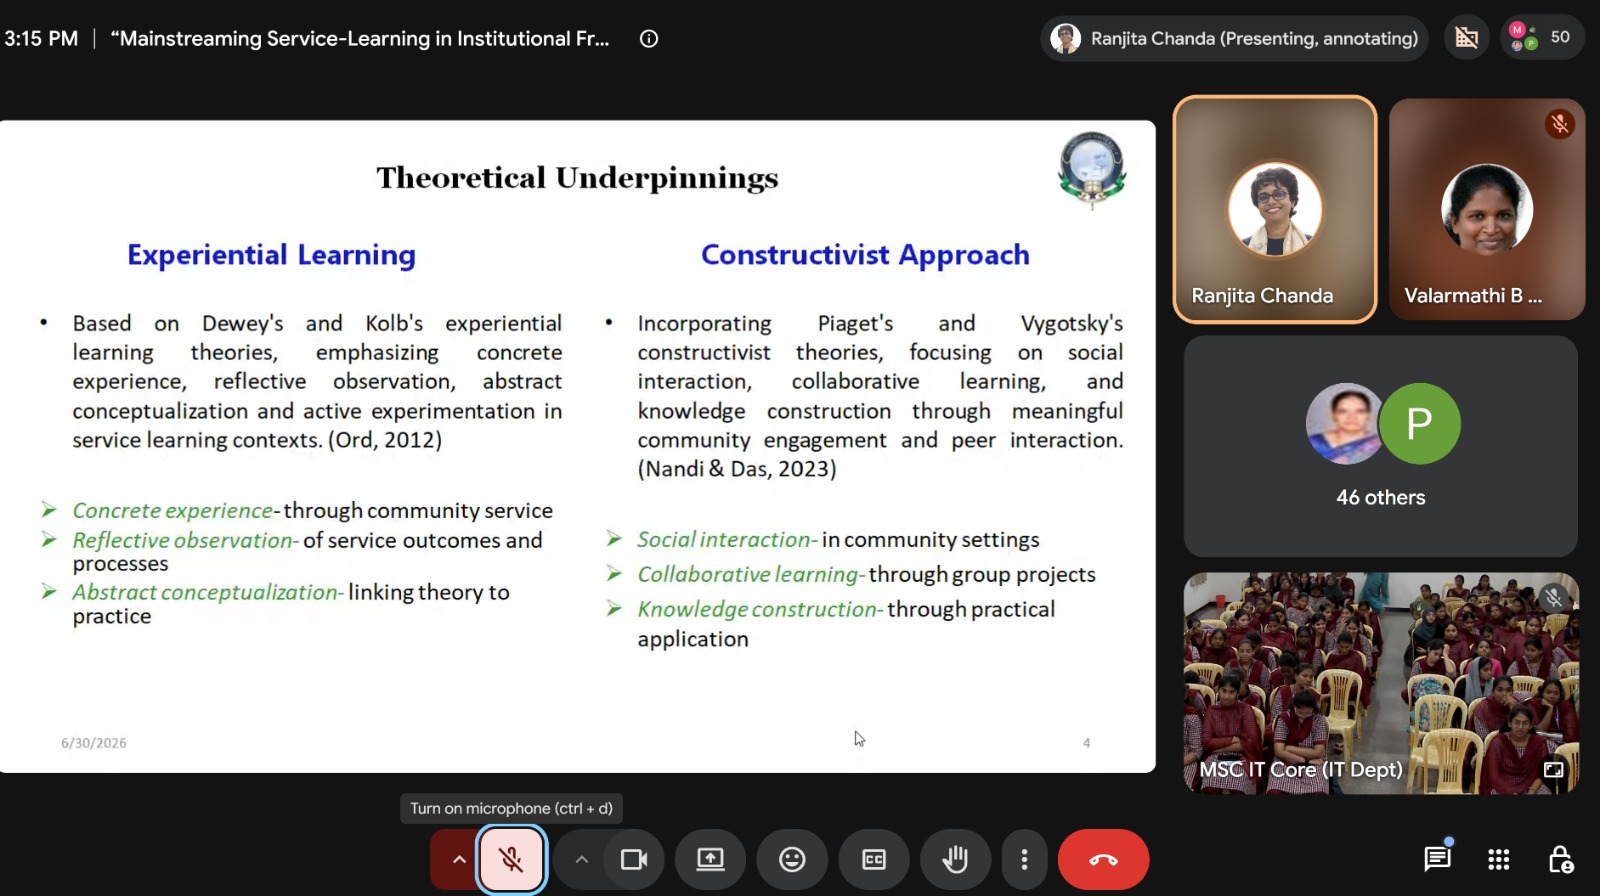Select Ranjita Chanda's video tile
The height and width of the screenshot is (896, 1600).
tap(1275, 209)
